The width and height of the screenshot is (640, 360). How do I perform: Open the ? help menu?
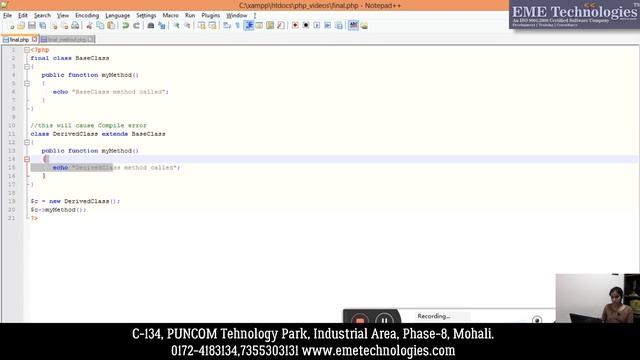(255, 16)
